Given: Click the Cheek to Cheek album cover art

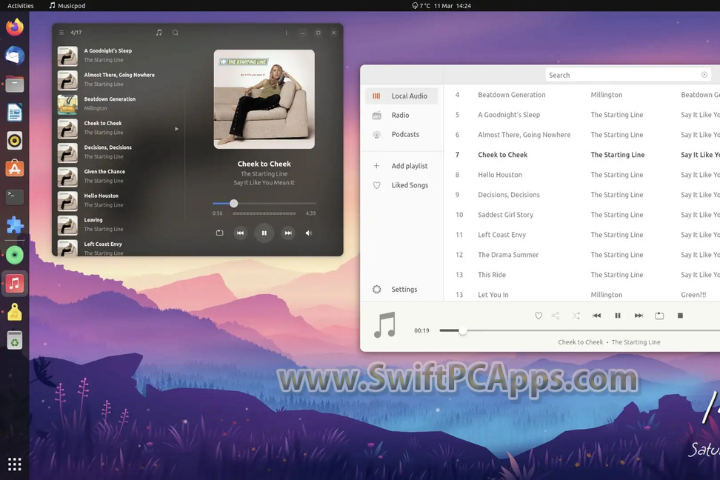Looking at the screenshot, I should pyautogui.click(x=264, y=99).
